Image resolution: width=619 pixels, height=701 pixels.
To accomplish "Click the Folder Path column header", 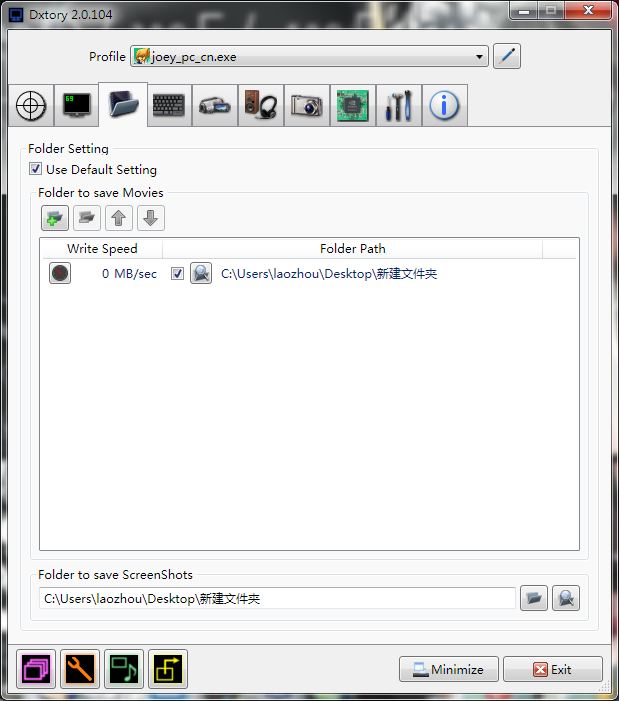I will coord(353,249).
